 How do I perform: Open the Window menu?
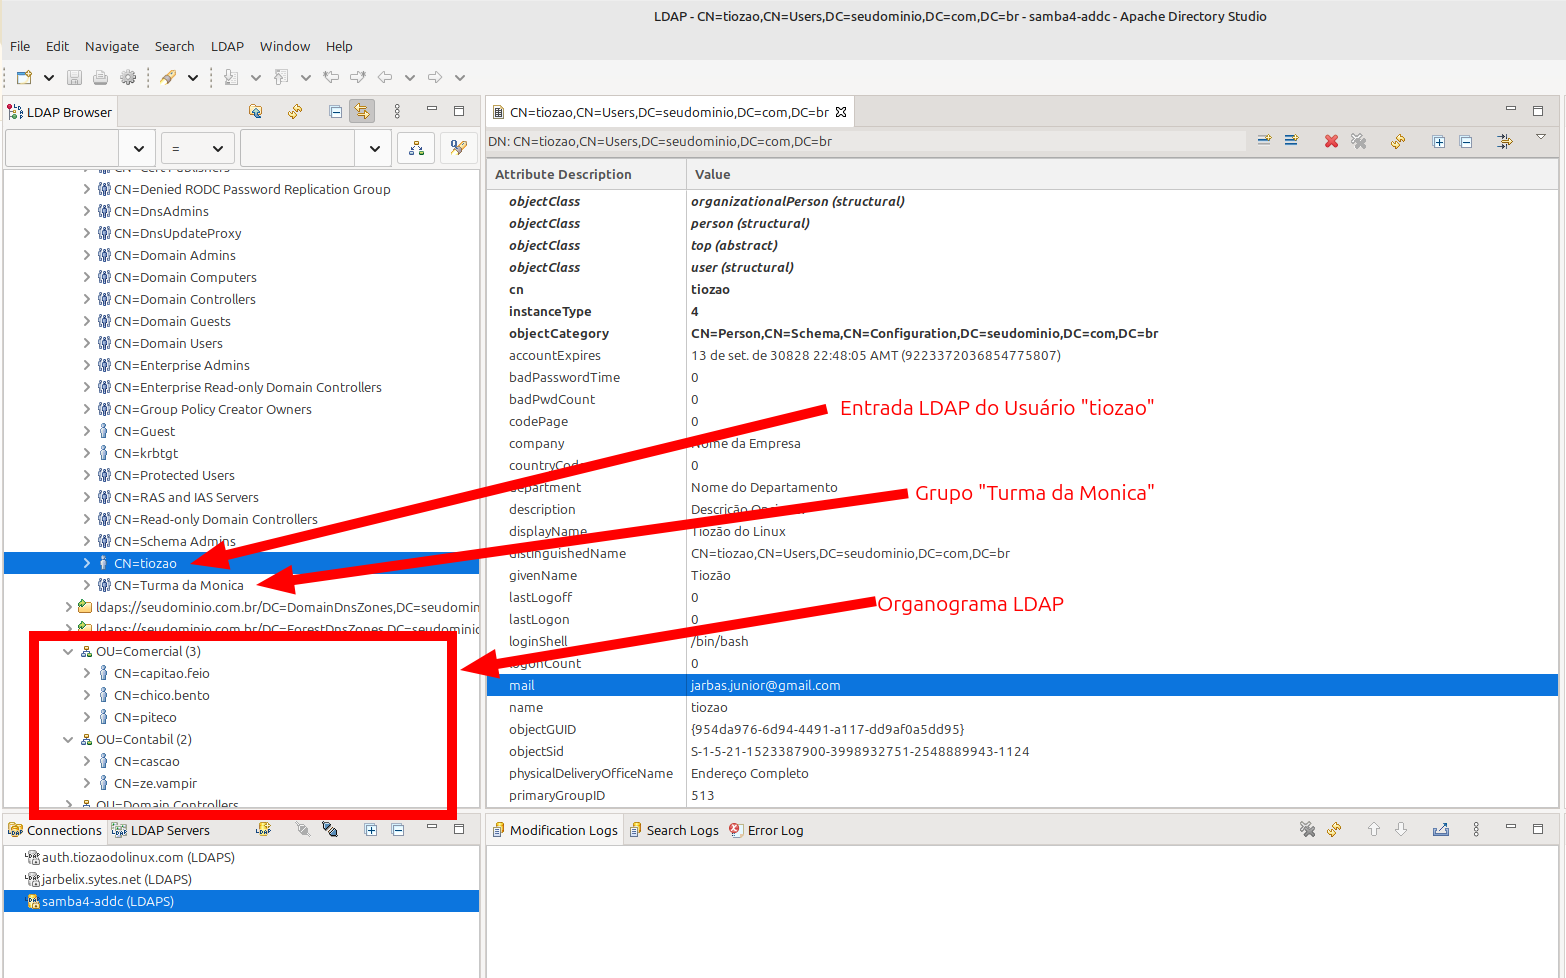pos(285,46)
